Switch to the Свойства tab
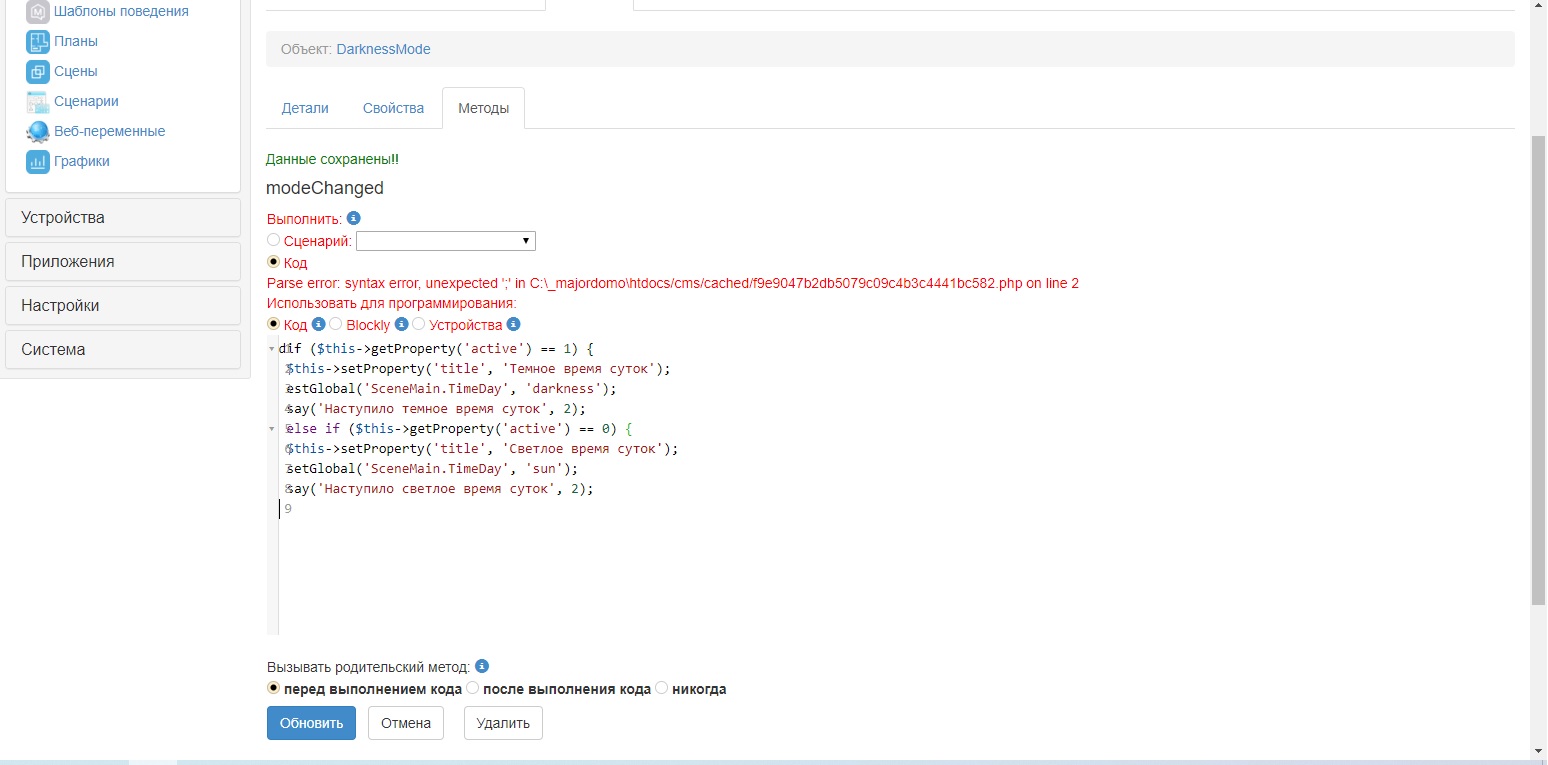 point(393,108)
